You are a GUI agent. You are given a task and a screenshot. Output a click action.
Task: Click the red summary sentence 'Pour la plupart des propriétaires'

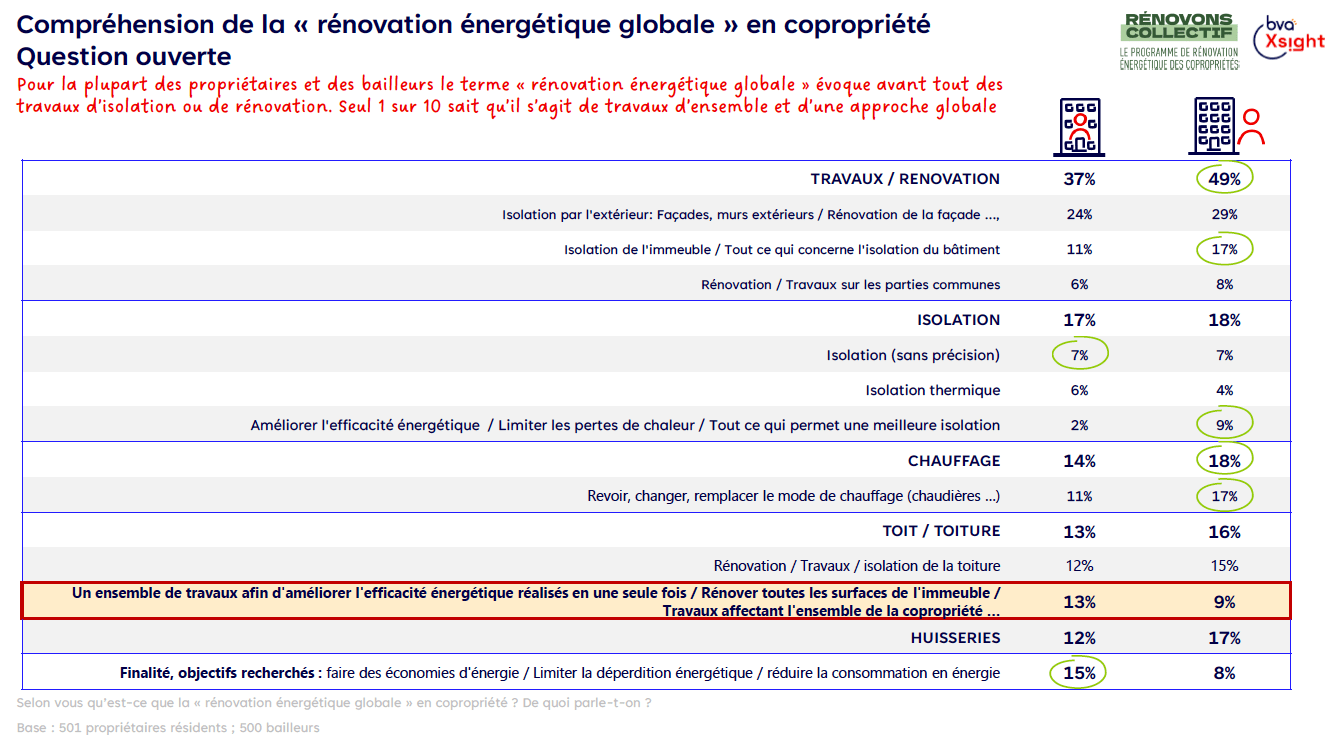tap(510, 96)
